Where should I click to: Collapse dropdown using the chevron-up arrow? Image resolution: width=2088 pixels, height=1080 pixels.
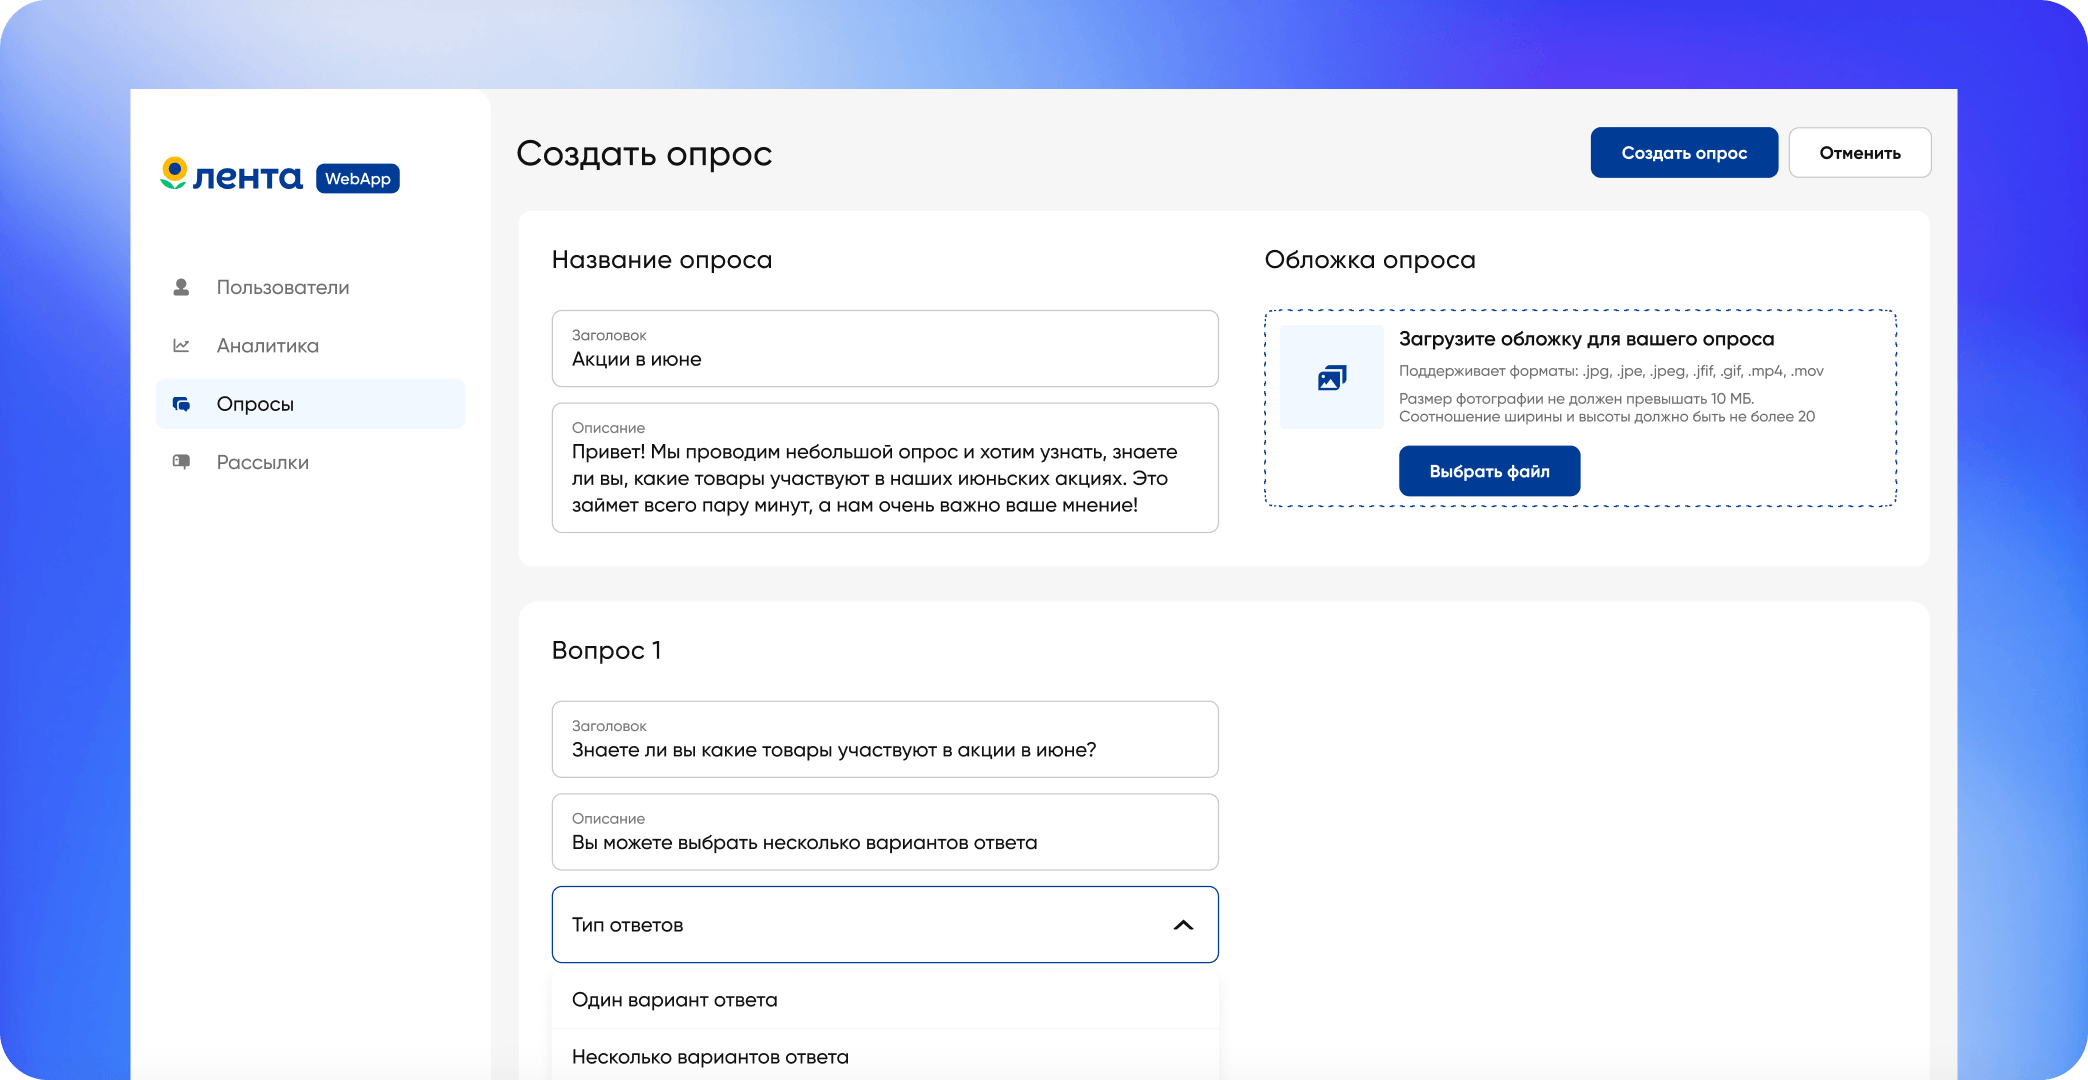pos(1183,925)
